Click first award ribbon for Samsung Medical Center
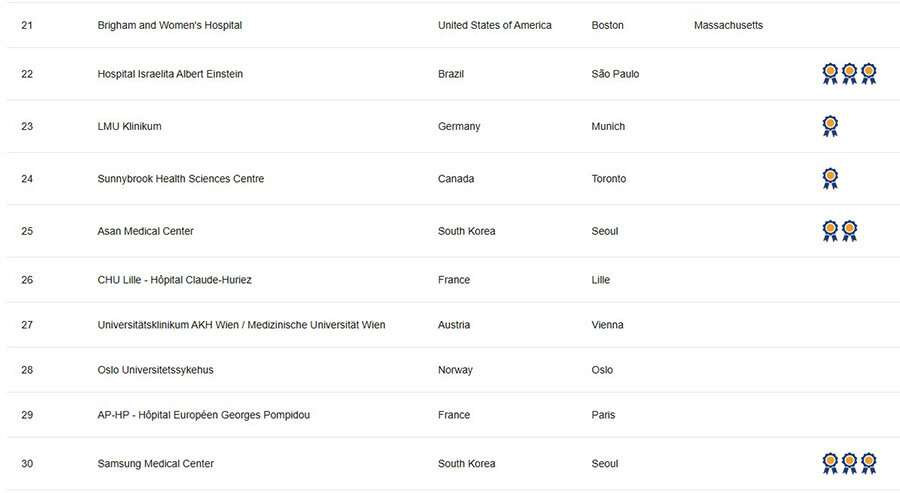Screen dimensions: 900x493 pos(830,463)
